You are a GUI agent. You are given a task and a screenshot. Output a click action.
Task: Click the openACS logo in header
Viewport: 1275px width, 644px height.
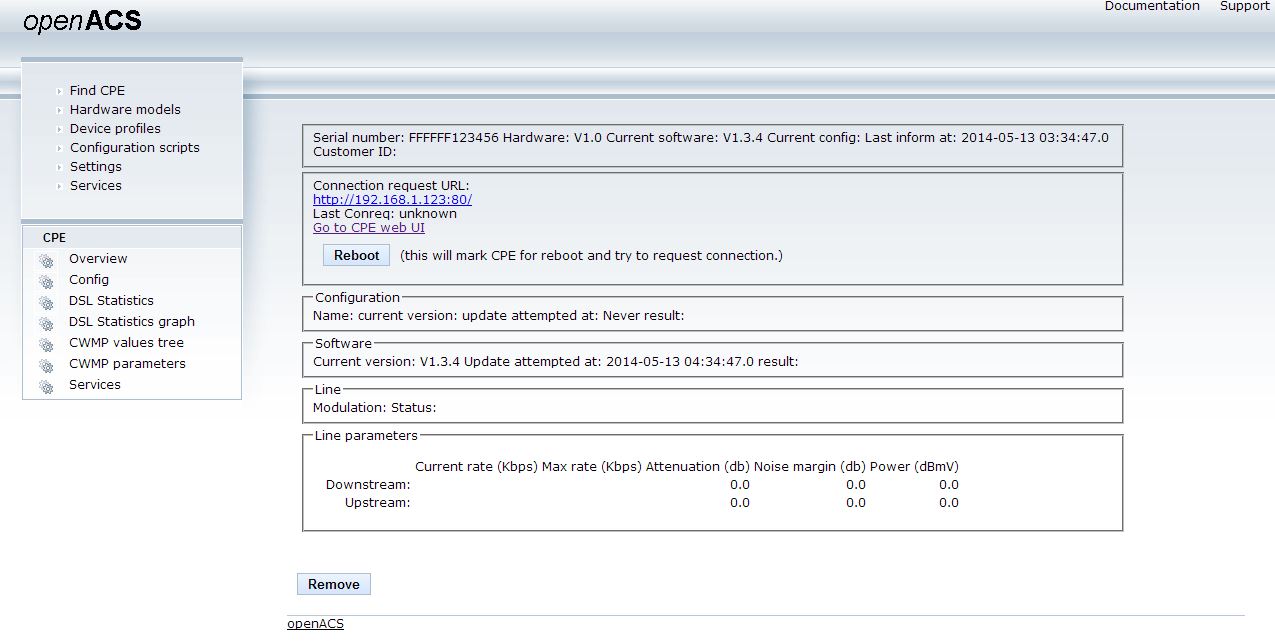click(82, 21)
